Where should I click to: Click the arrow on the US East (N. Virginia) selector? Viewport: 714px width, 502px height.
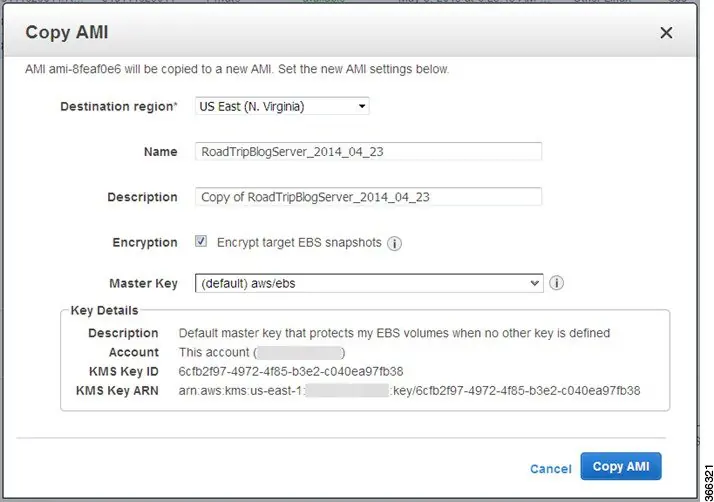(x=362, y=107)
